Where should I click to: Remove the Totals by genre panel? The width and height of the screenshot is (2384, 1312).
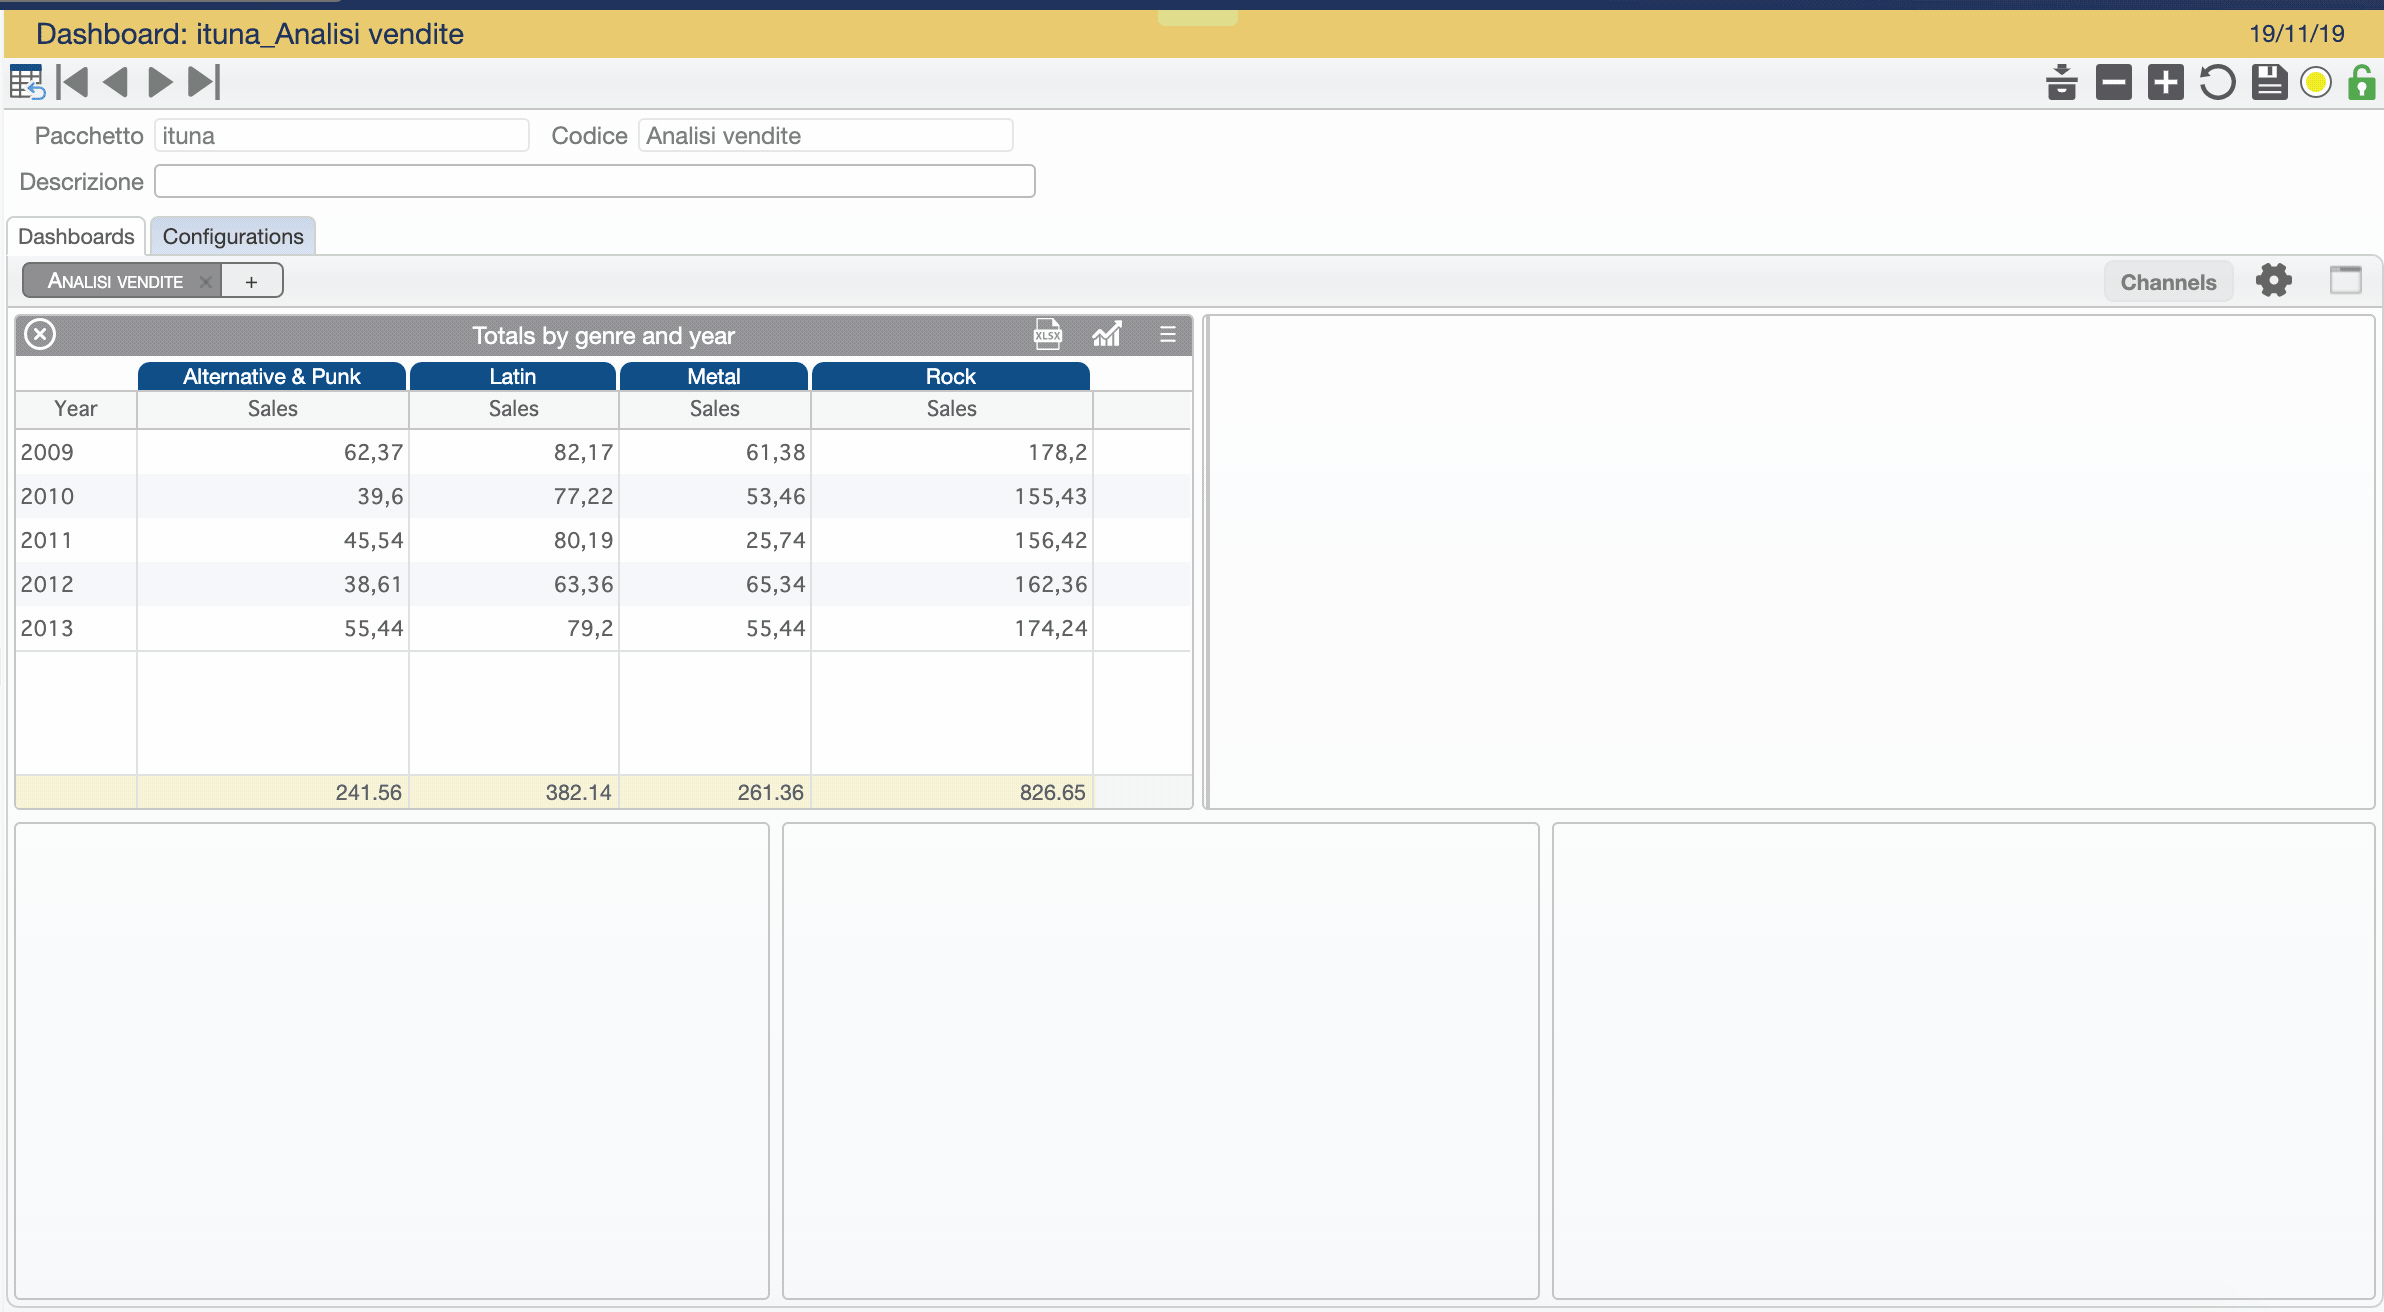click(x=40, y=334)
